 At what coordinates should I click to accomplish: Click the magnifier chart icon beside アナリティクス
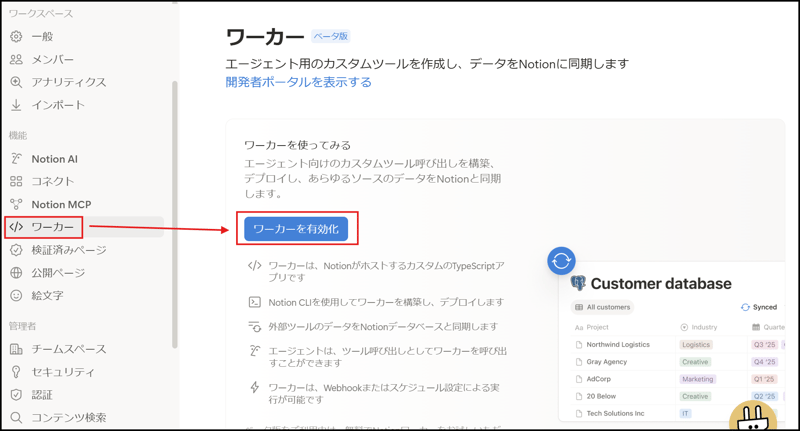click(x=16, y=82)
